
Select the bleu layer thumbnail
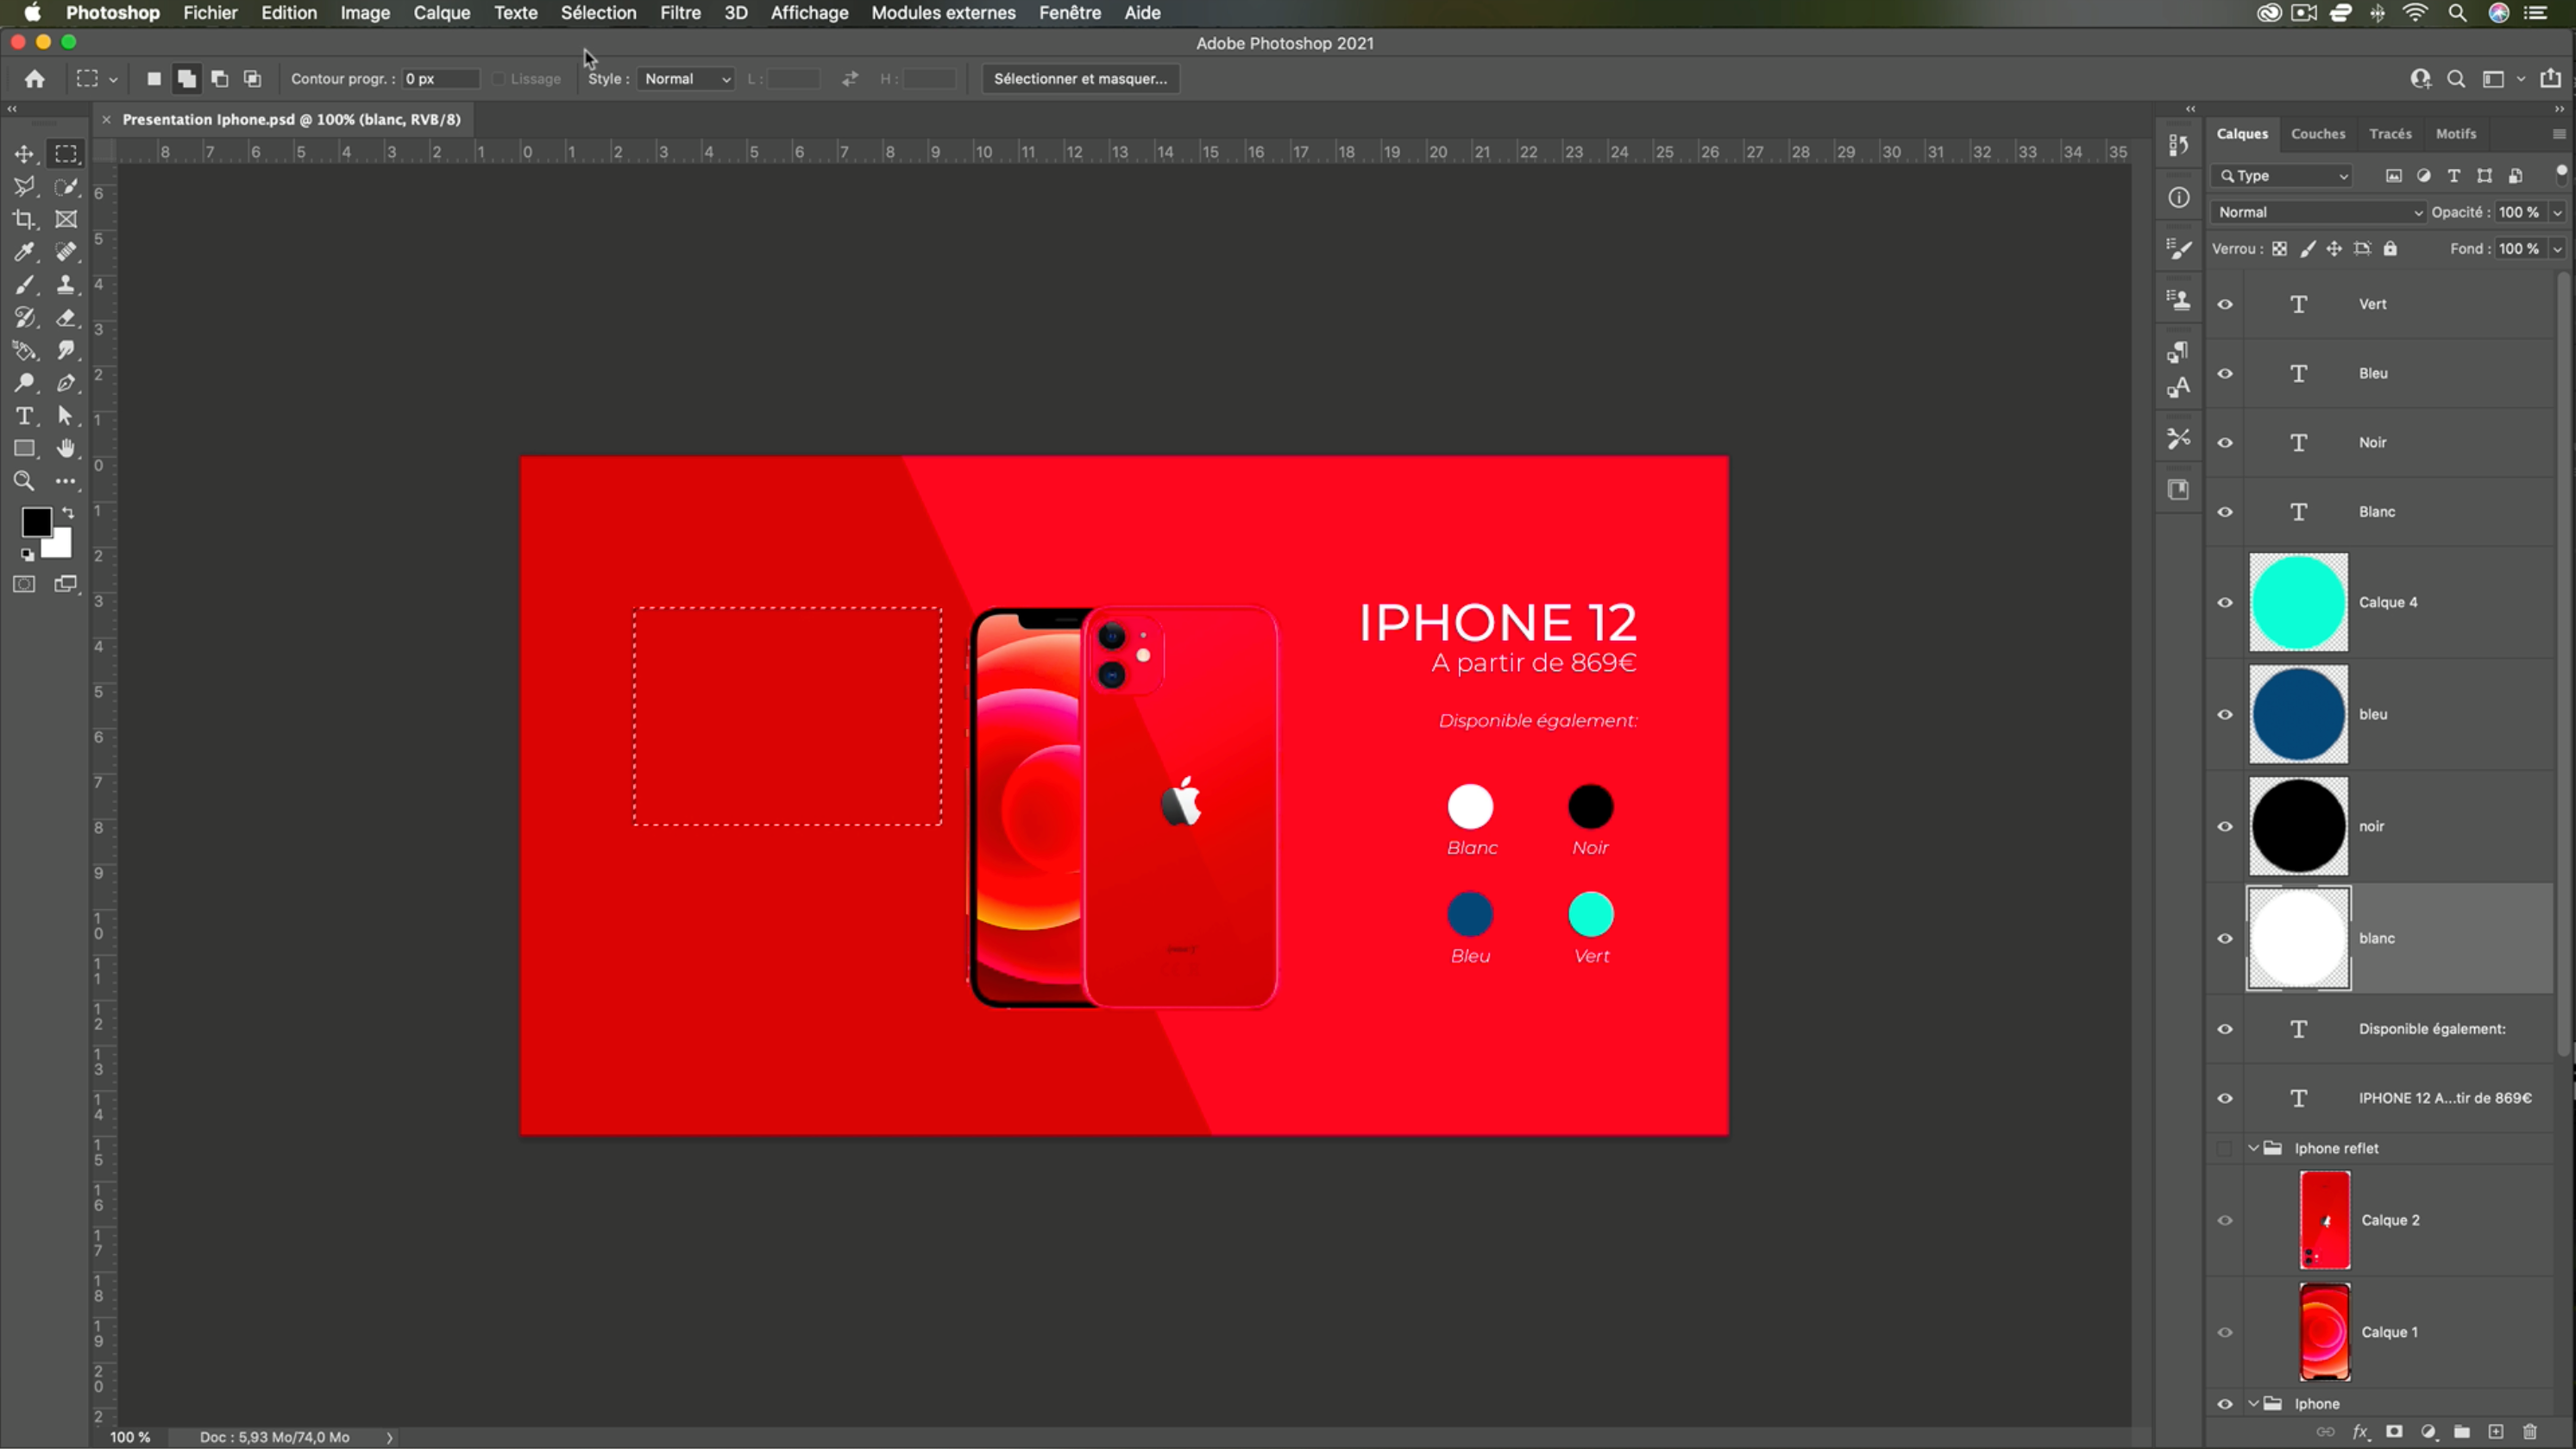coord(2298,714)
